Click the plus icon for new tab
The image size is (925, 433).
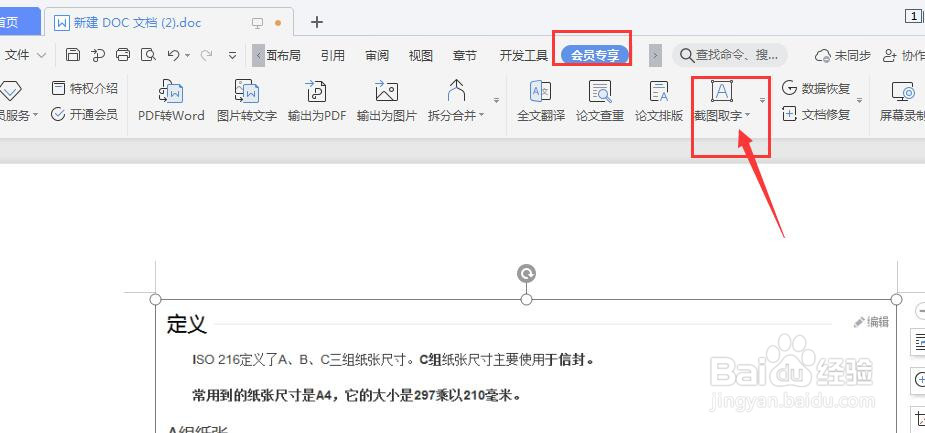click(317, 22)
